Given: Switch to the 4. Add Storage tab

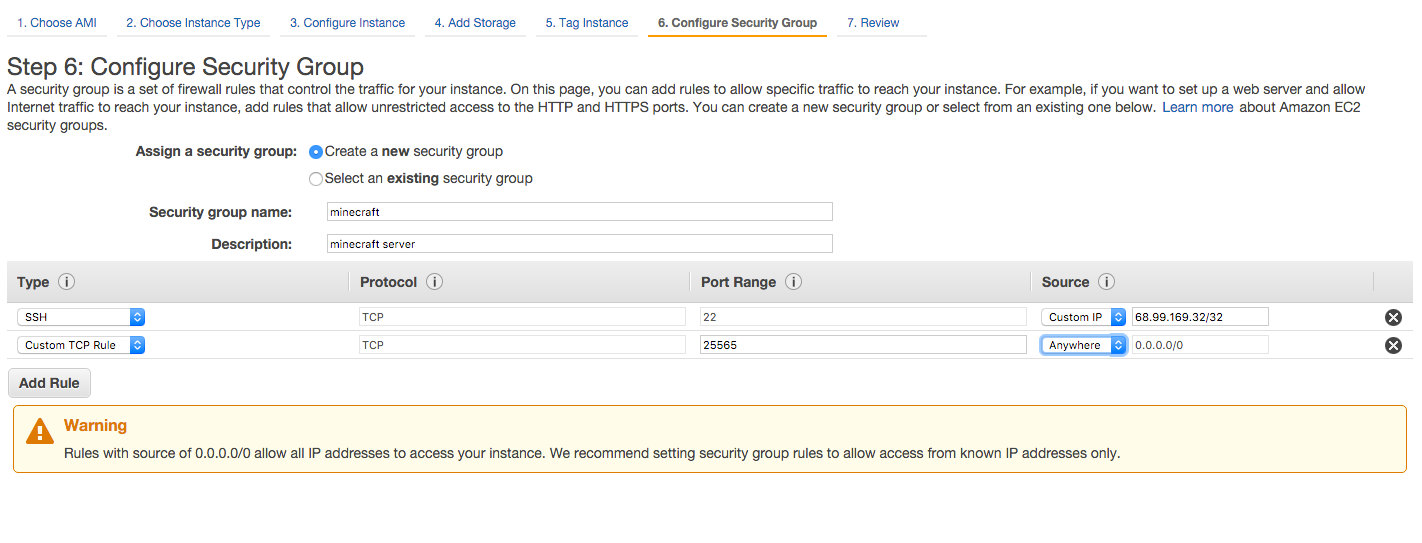Looking at the screenshot, I should (x=475, y=23).
